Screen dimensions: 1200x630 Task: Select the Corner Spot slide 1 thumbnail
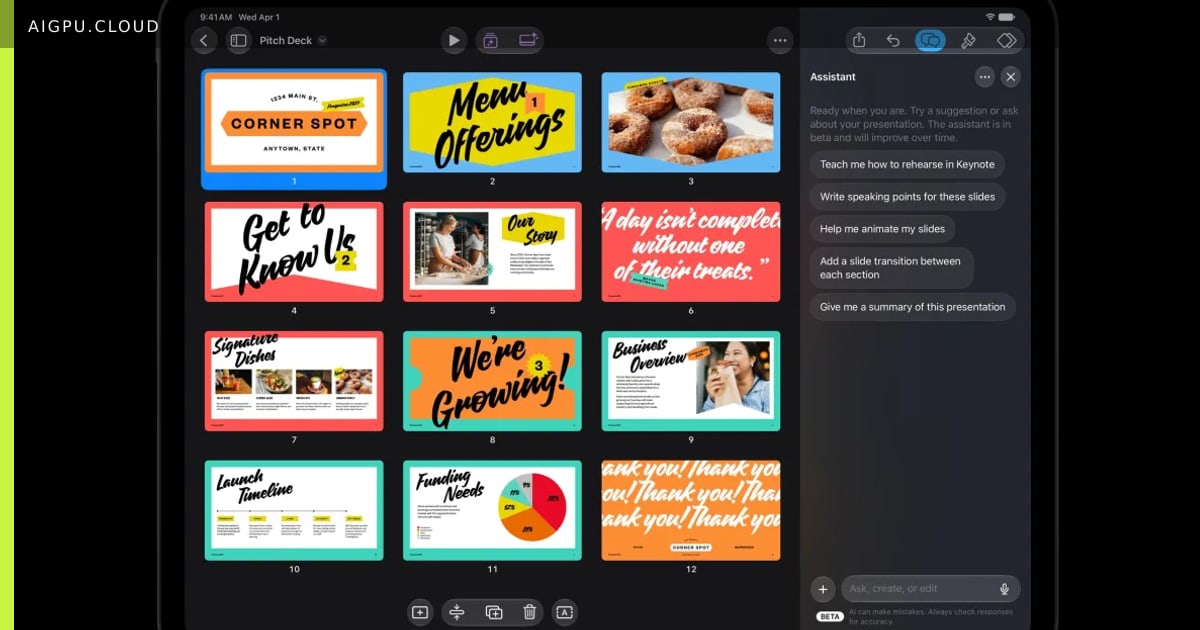pos(294,123)
